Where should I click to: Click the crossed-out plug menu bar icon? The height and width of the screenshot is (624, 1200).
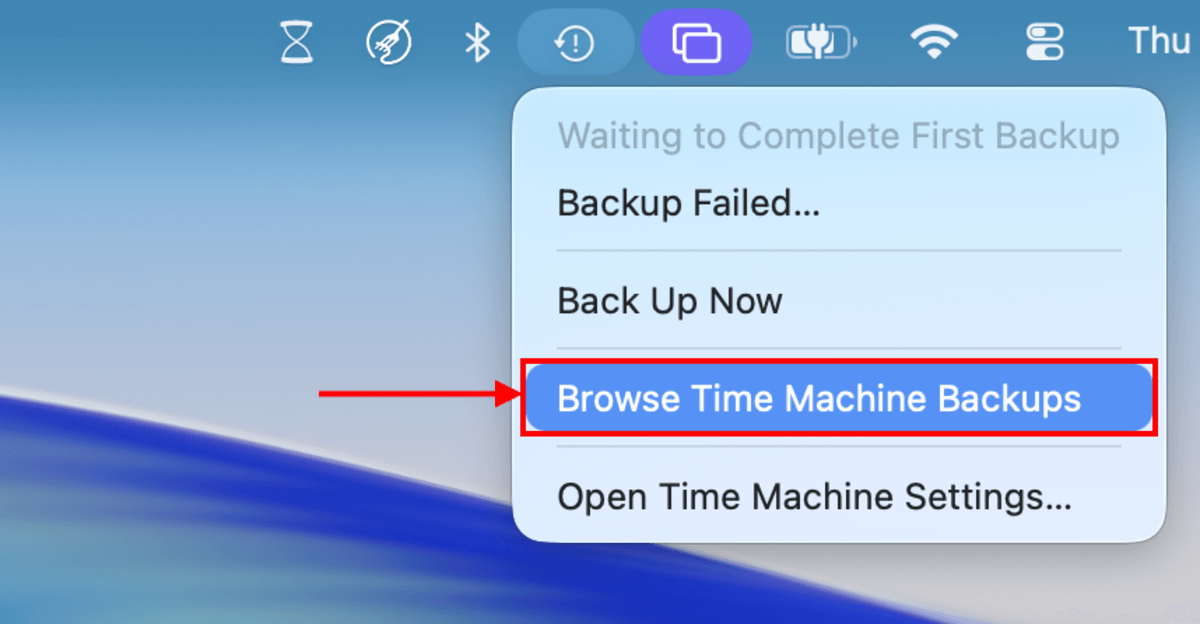(388, 41)
